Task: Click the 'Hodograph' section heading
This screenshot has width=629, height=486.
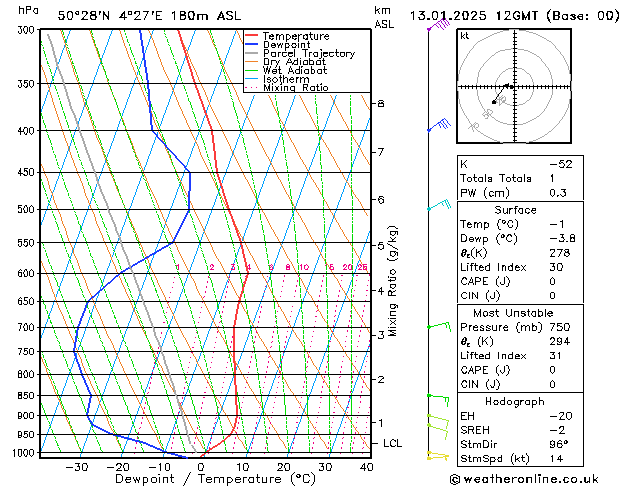Action: pos(515,402)
